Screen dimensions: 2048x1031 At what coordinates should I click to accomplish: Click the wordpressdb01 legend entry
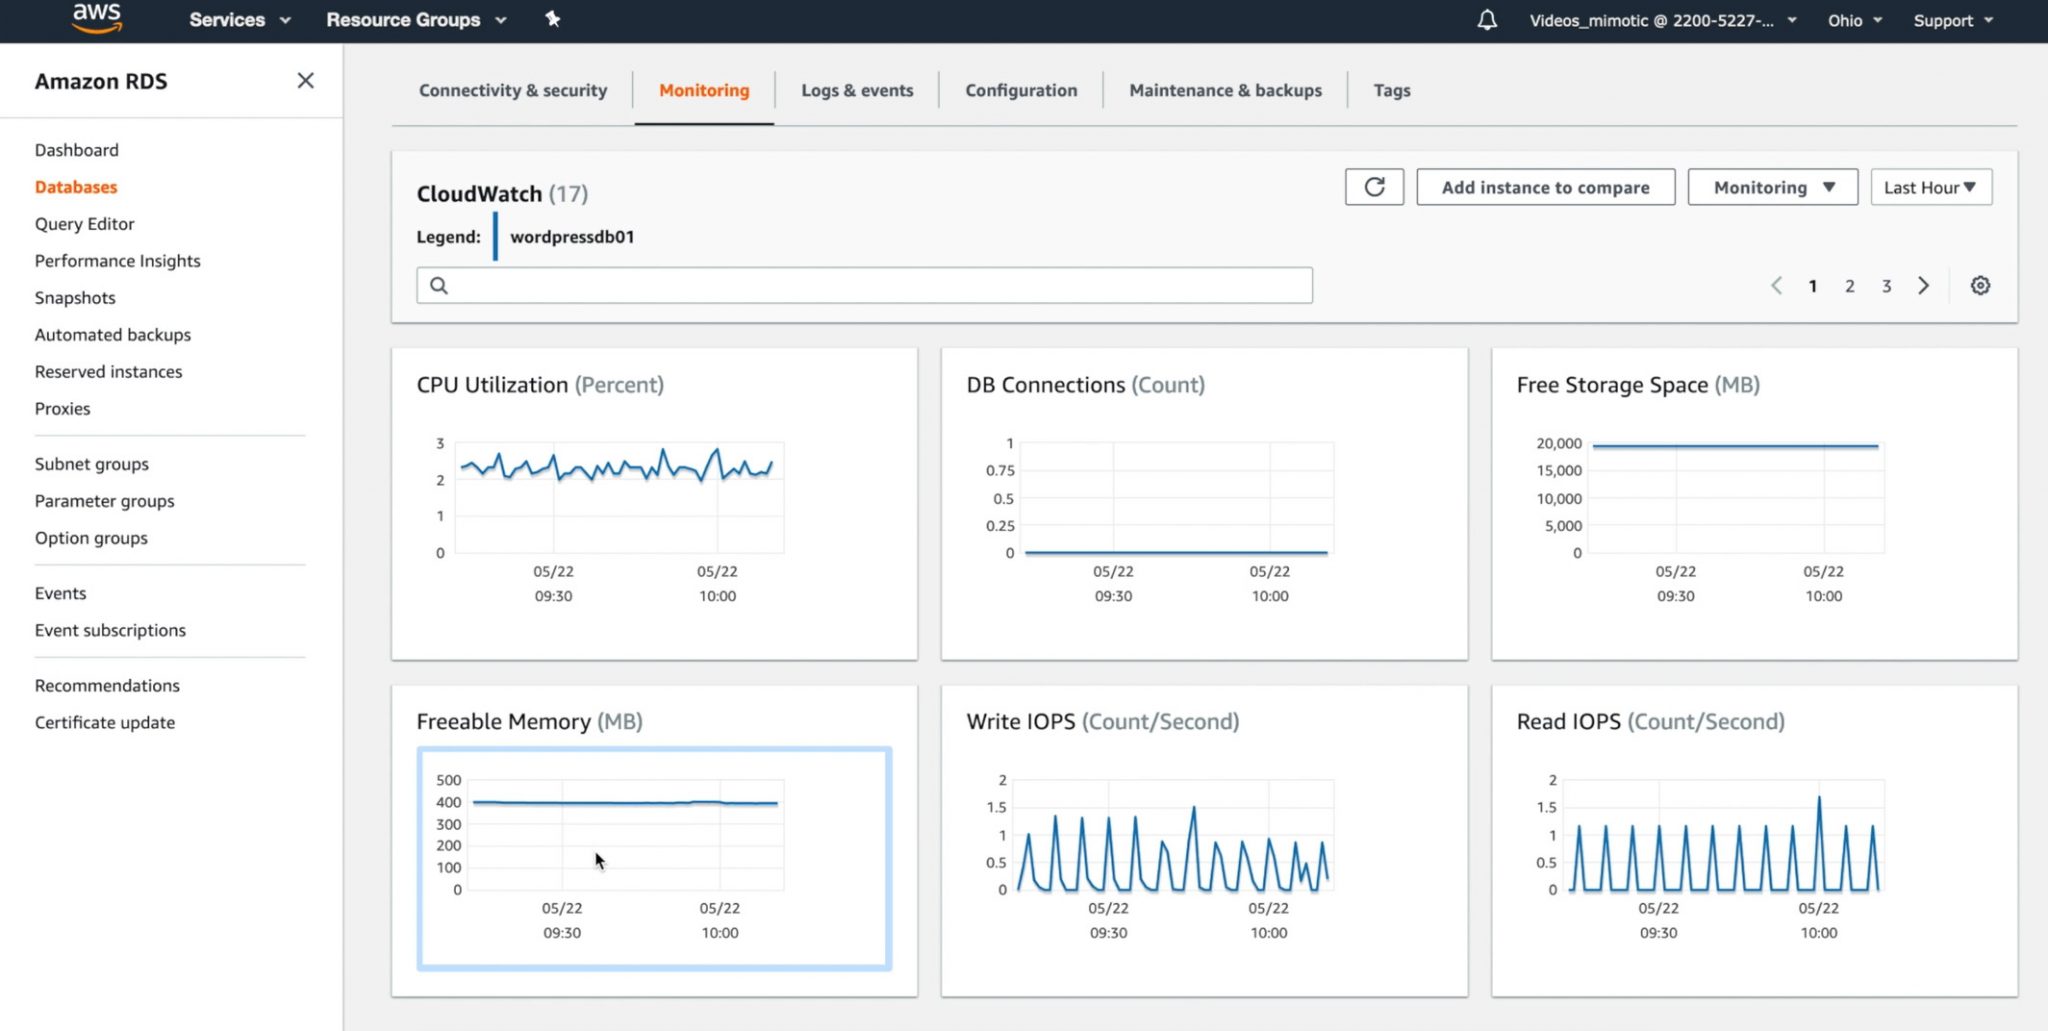pyautogui.click(x=572, y=237)
